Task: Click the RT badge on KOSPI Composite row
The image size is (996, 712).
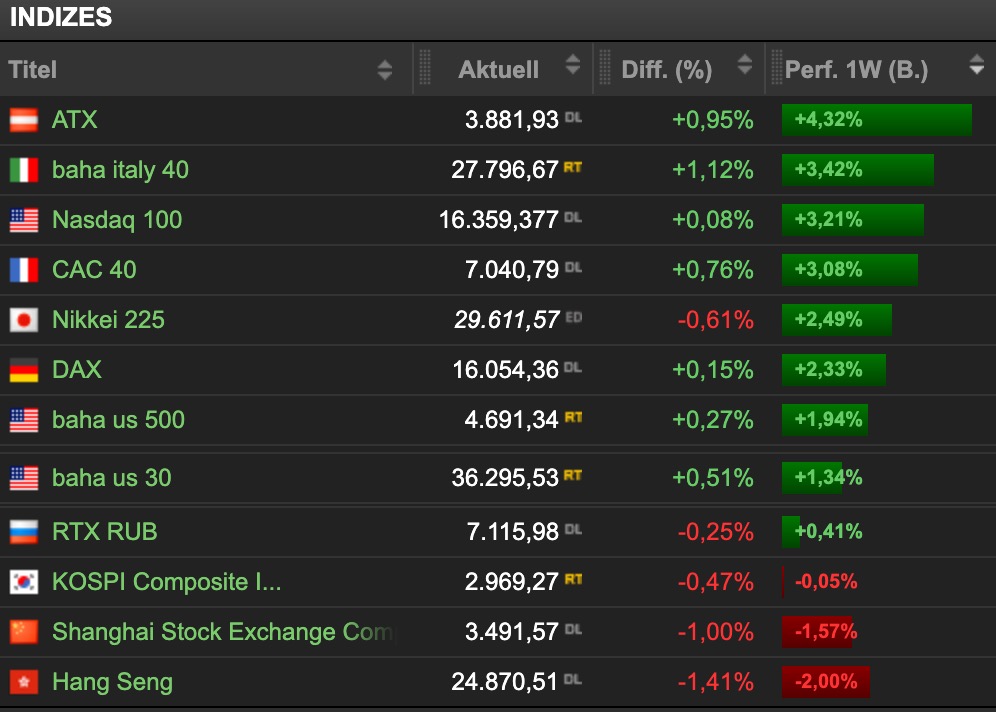Action: click(x=573, y=579)
